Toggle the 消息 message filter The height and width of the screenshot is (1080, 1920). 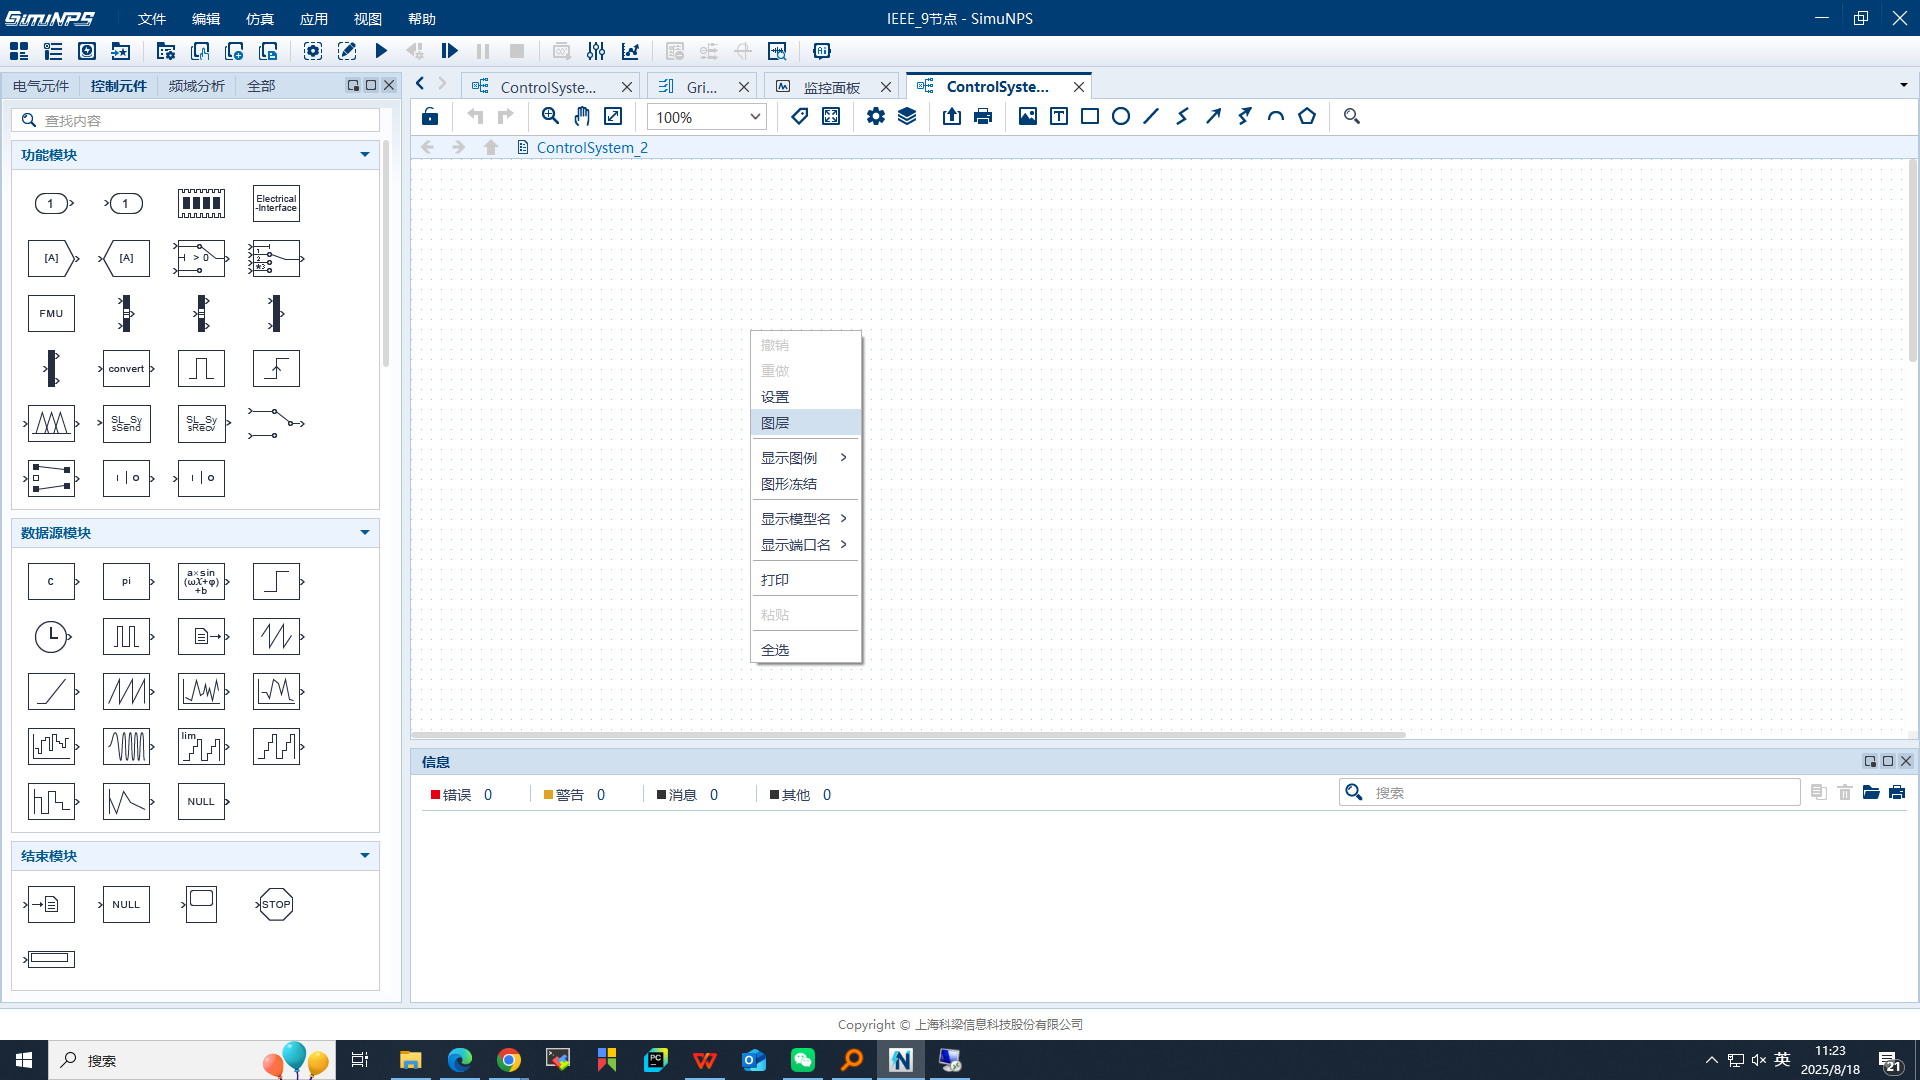tap(683, 794)
